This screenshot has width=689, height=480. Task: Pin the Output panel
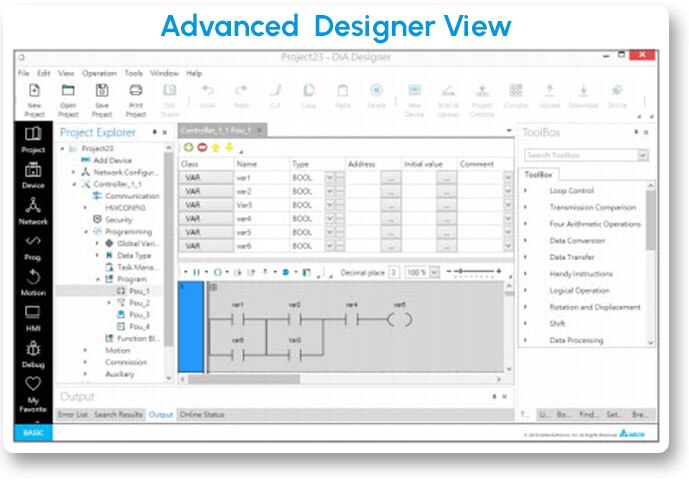click(494, 396)
